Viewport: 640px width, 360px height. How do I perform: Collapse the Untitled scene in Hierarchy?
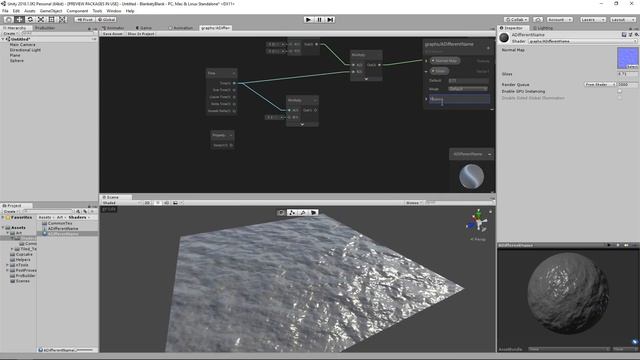3,39
